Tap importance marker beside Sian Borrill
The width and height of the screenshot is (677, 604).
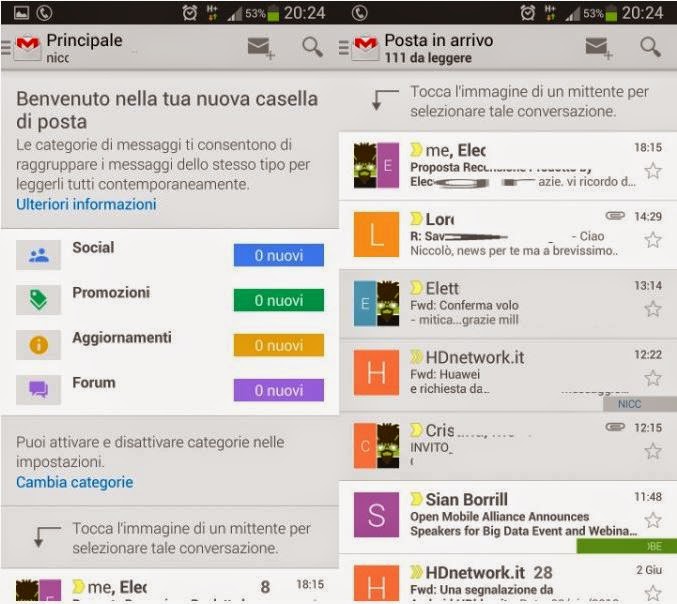pos(416,499)
